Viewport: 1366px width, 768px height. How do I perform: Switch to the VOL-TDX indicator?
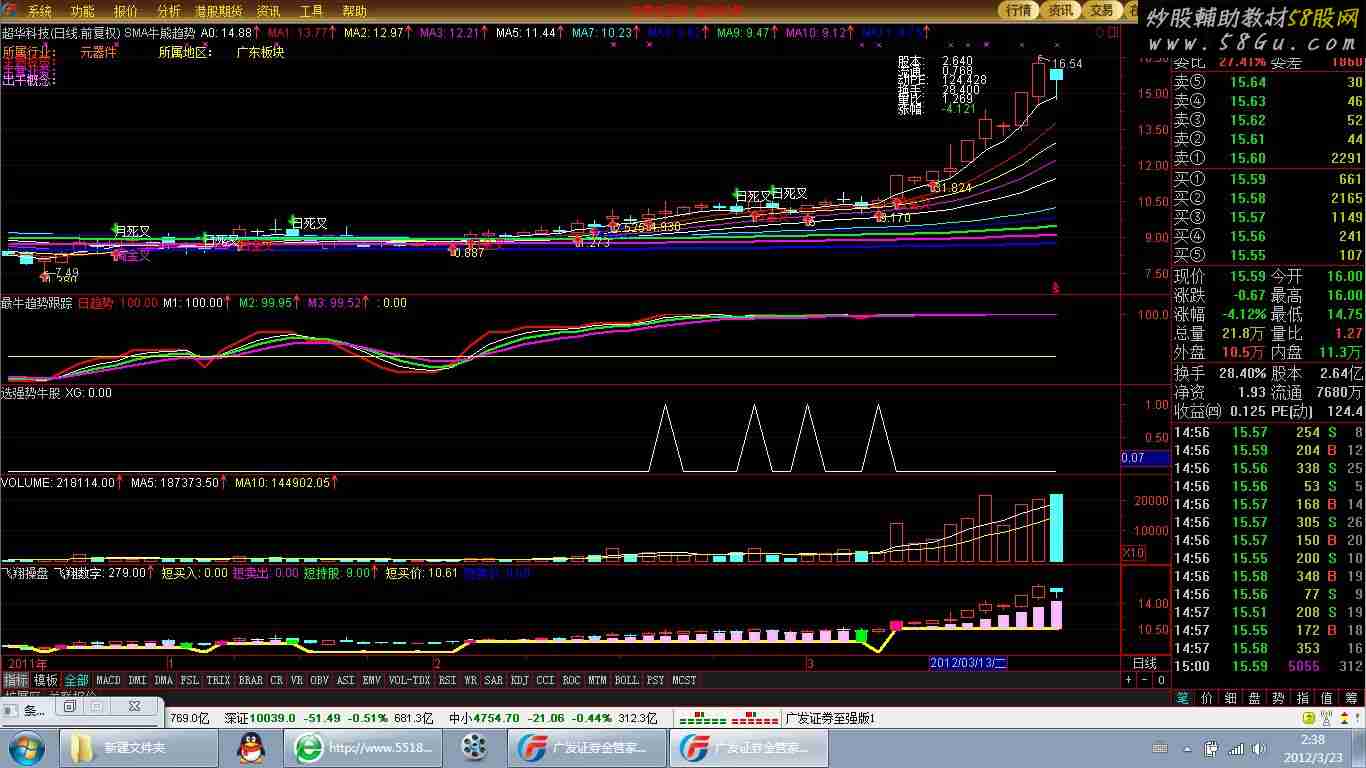click(409, 680)
